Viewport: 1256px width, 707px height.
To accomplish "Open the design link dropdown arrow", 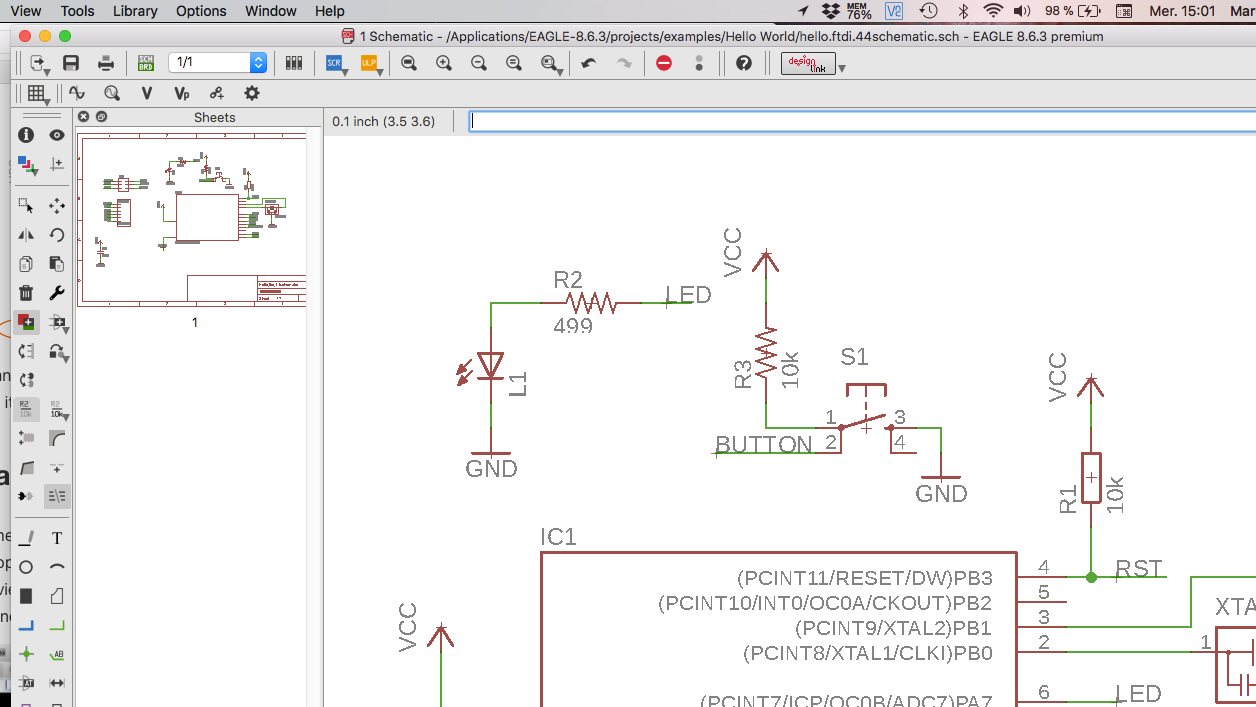I will point(842,68).
